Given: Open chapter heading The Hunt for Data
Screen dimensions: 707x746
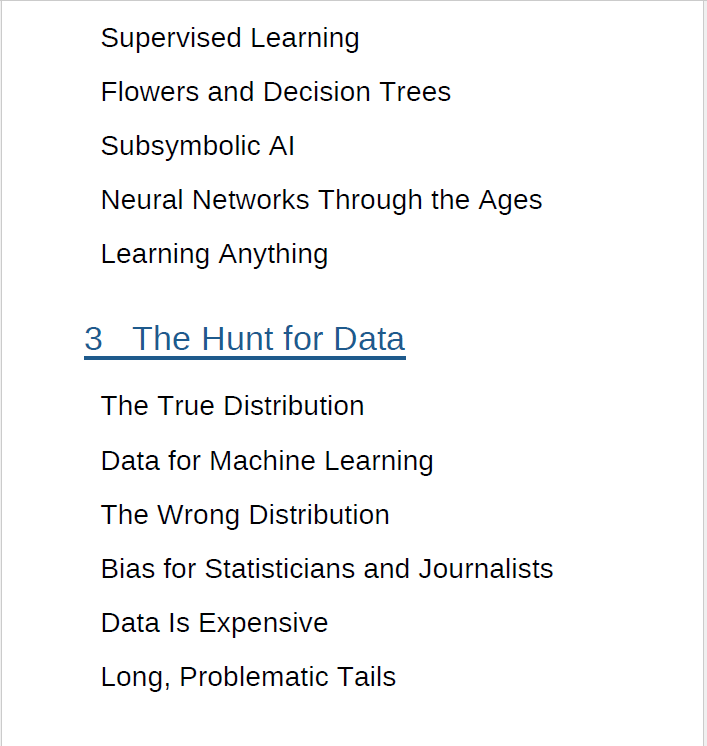Looking at the screenshot, I should (268, 339).
